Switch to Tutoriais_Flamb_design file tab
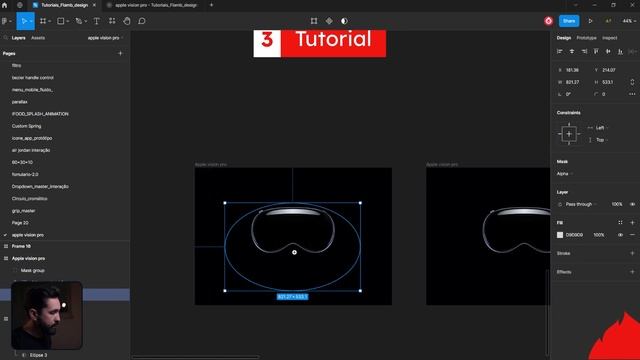 64,5
